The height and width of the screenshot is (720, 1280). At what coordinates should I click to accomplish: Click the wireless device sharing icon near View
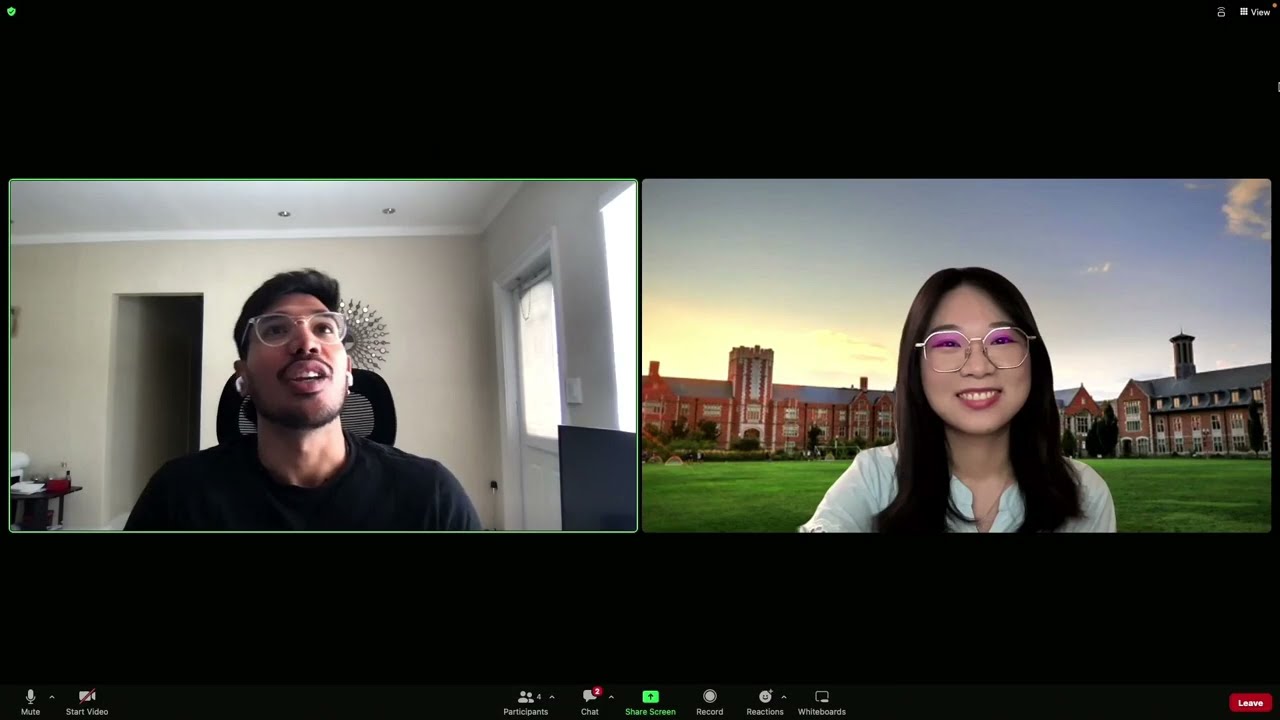[x=1221, y=12]
